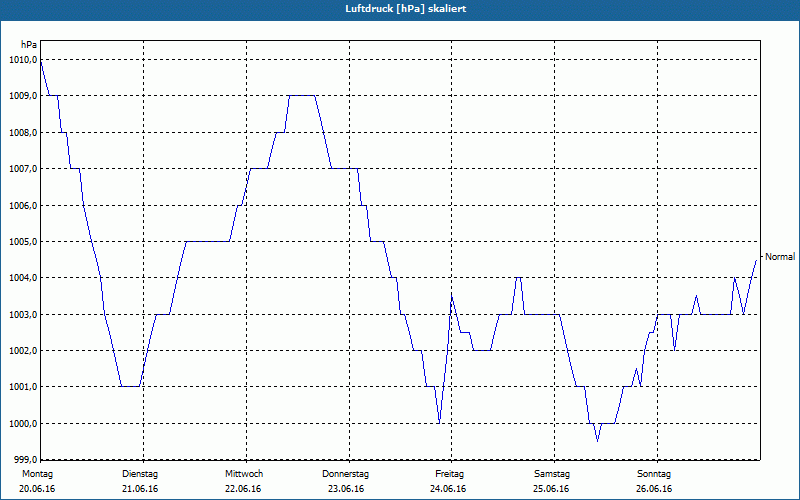Click the 'Samstag' day label

click(552, 474)
